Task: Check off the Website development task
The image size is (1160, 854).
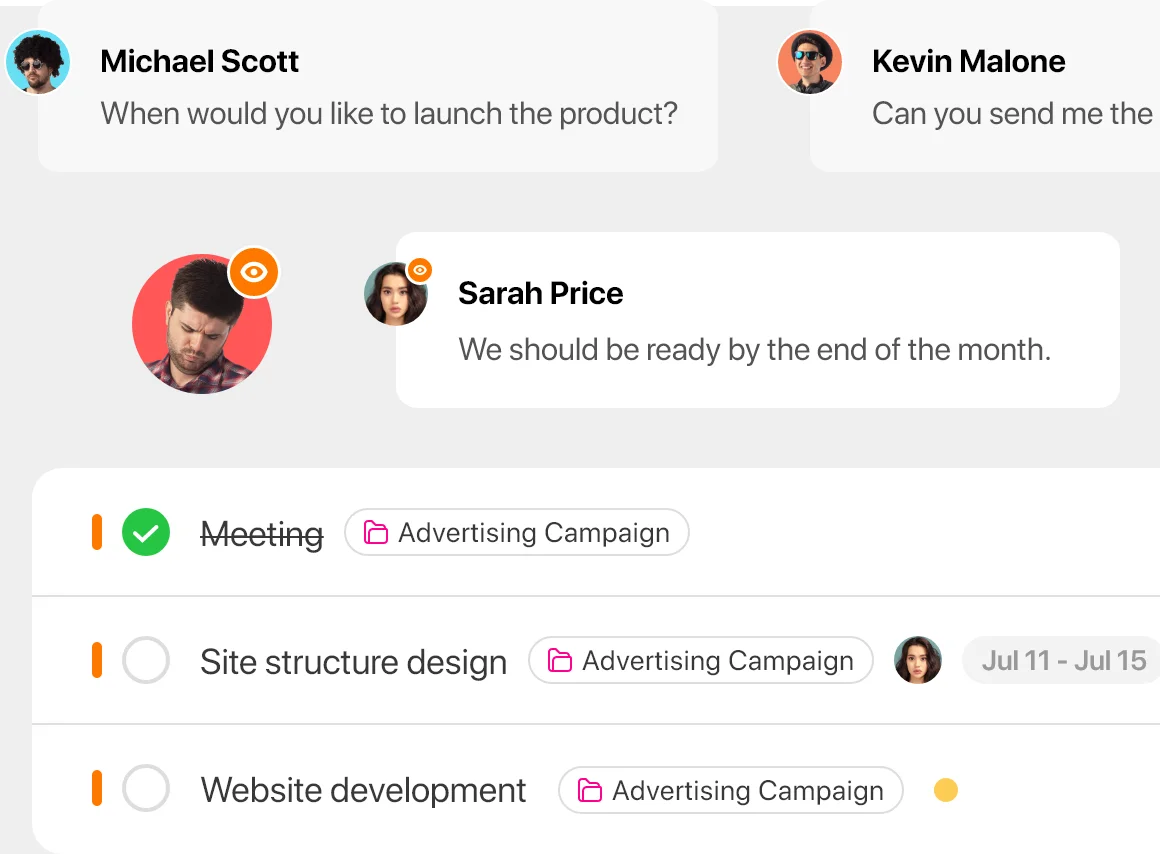Action: tap(146, 788)
